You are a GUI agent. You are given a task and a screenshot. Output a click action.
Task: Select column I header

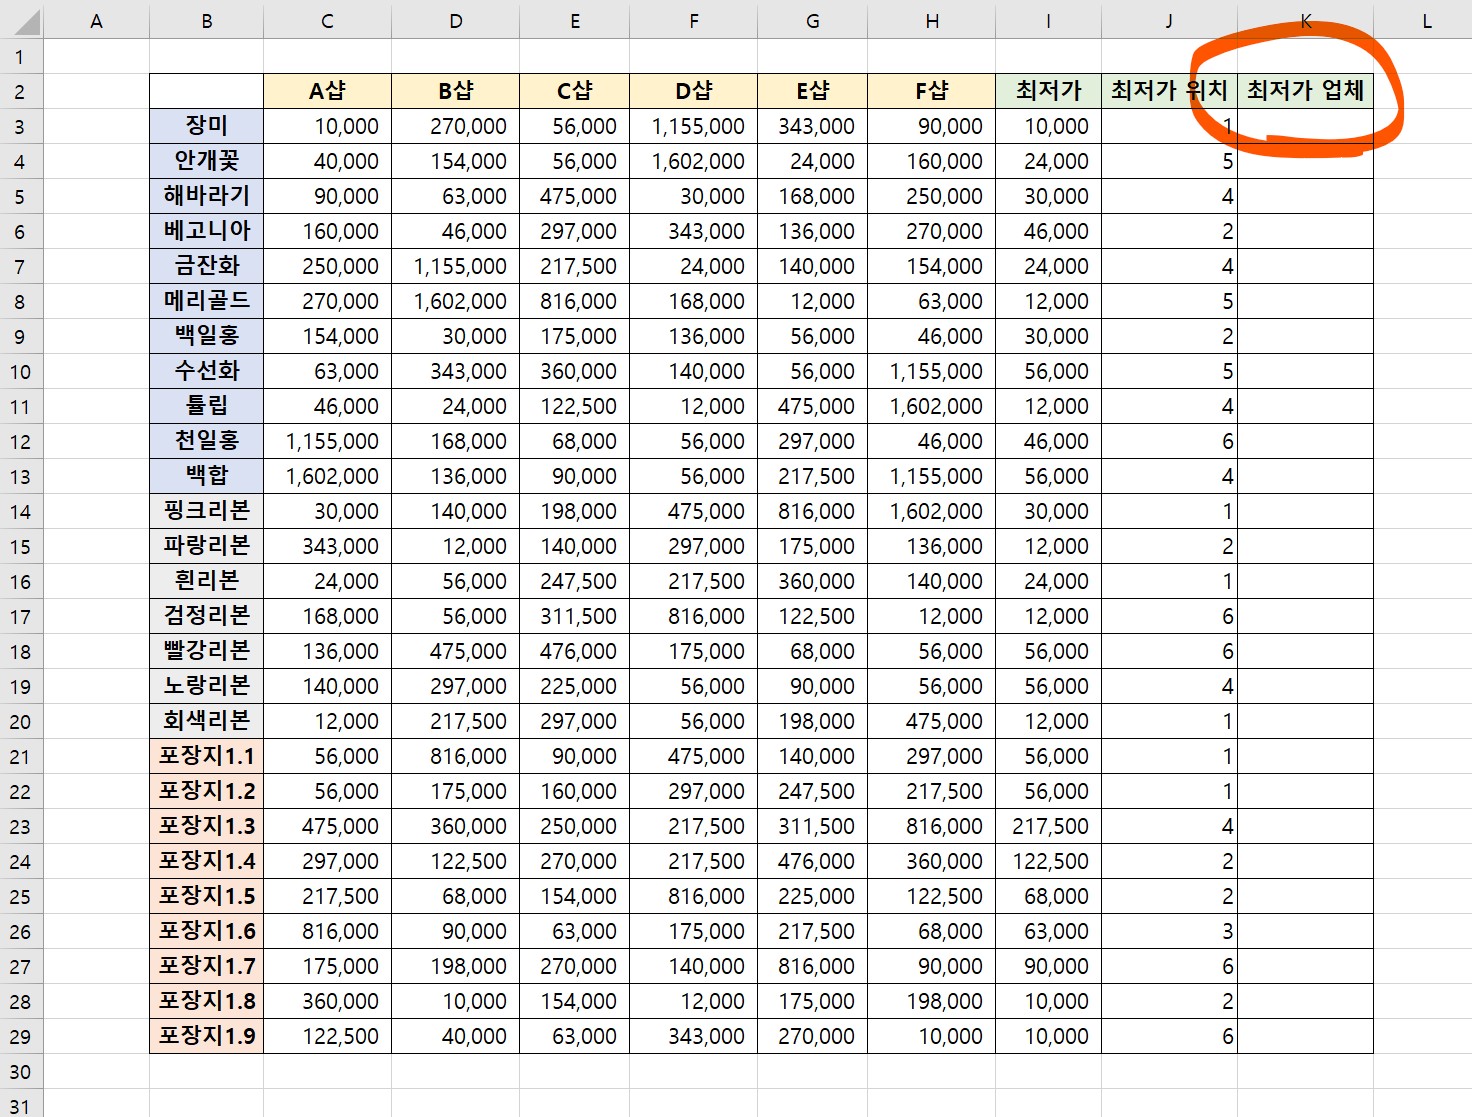point(1048,20)
